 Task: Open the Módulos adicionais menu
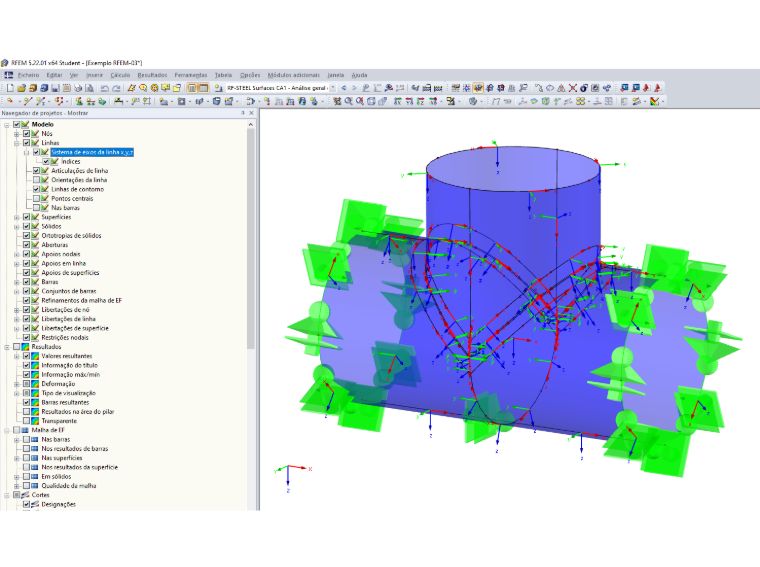point(293,75)
